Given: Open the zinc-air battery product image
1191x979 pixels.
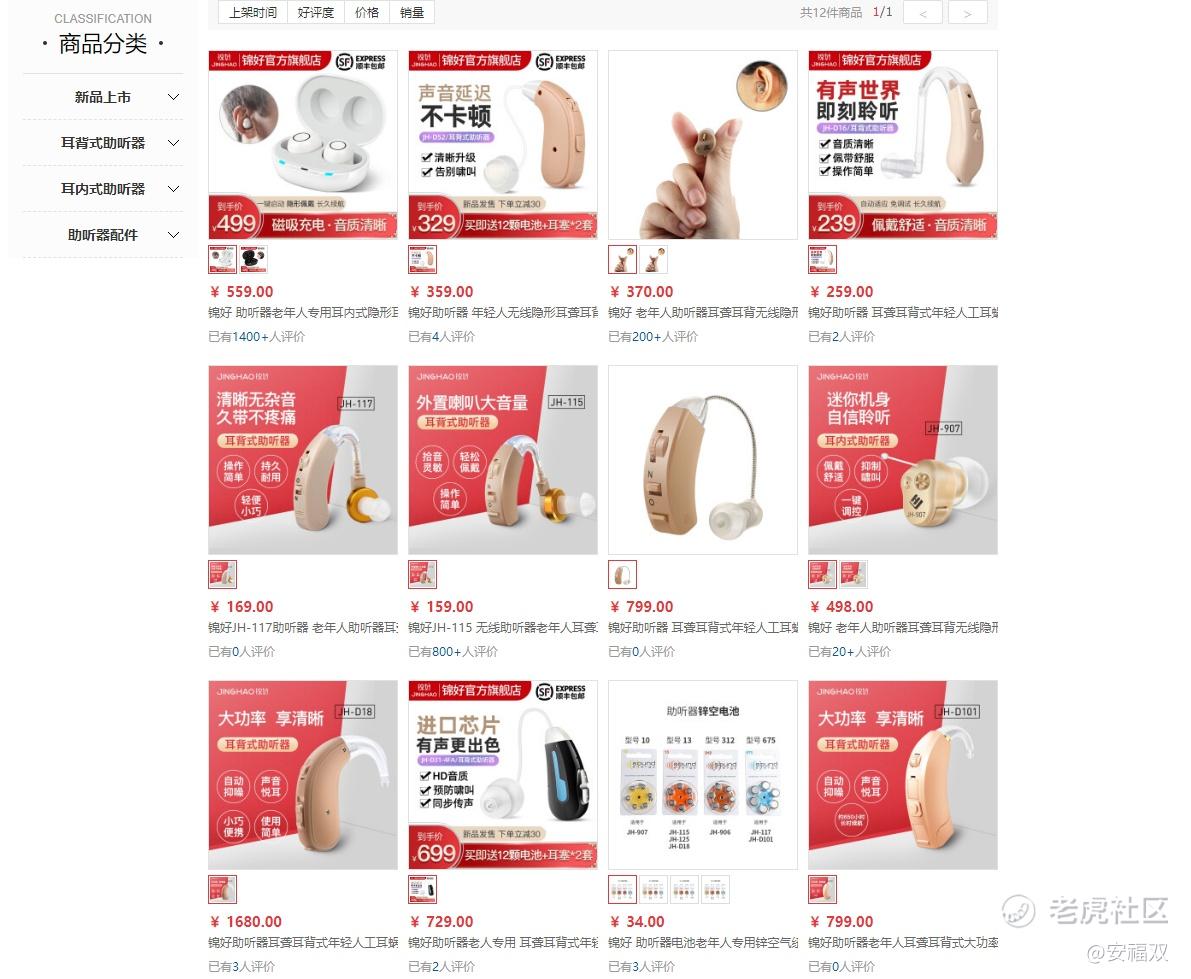Looking at the screenshot, I should 703,775.
